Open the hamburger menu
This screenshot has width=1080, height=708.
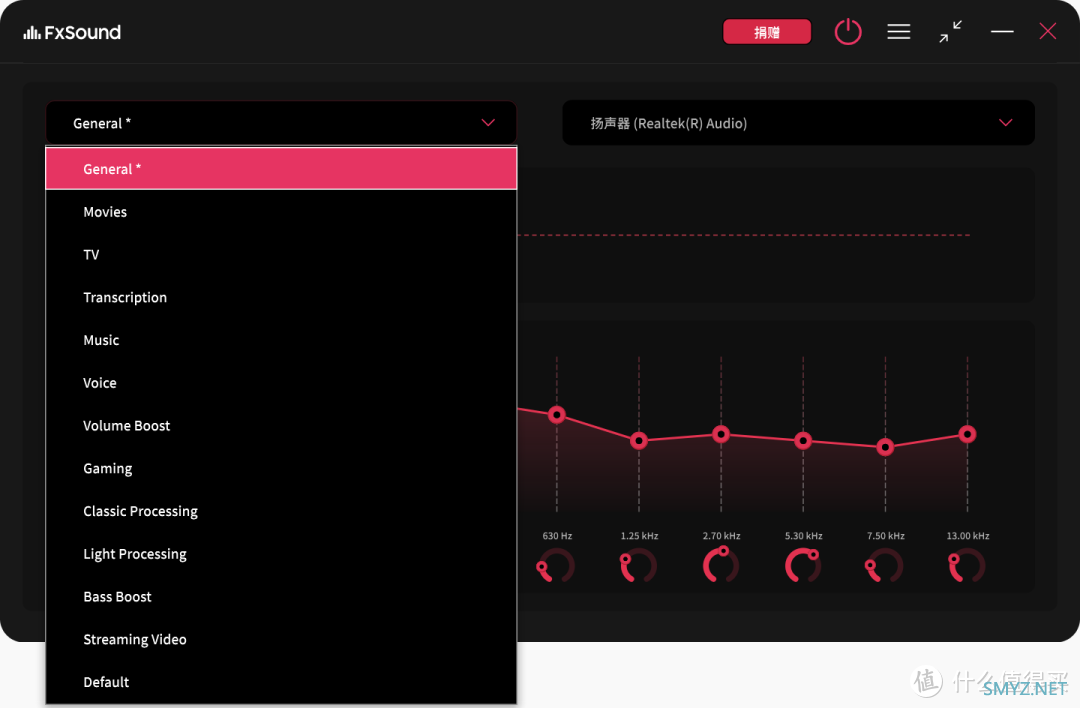[898, 32]
